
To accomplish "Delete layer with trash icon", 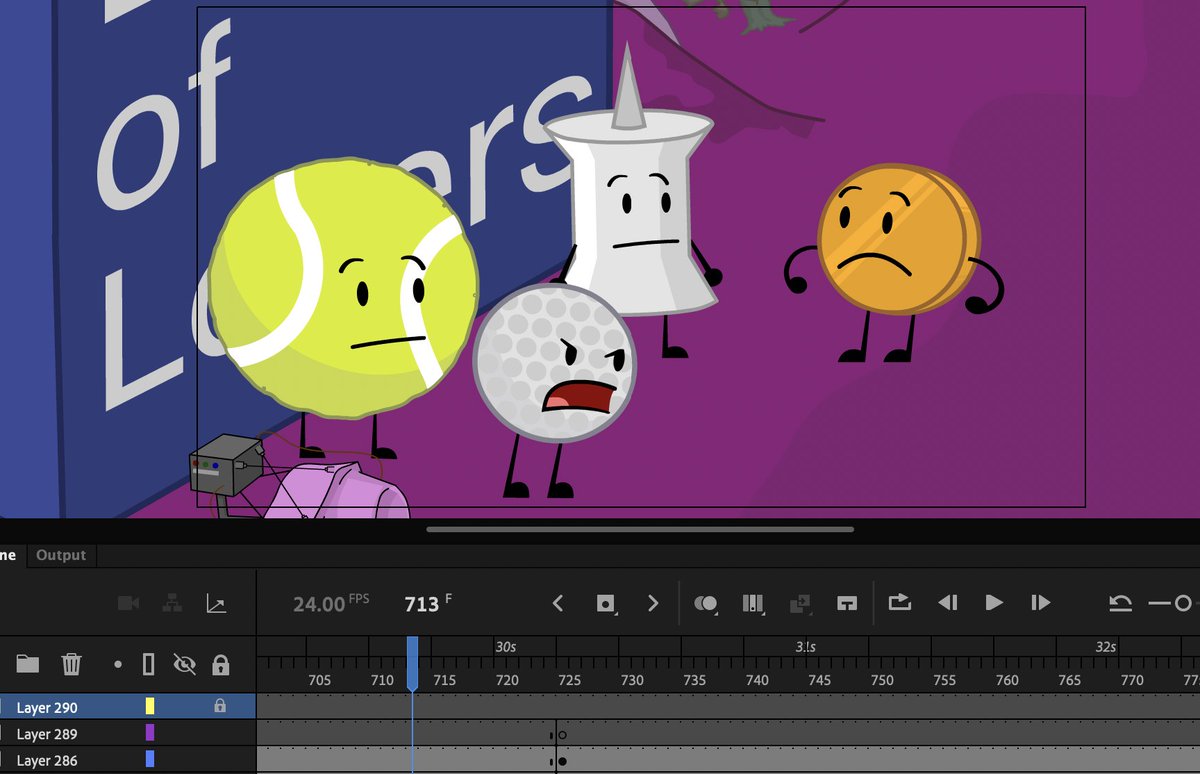I will coord(71,664).
